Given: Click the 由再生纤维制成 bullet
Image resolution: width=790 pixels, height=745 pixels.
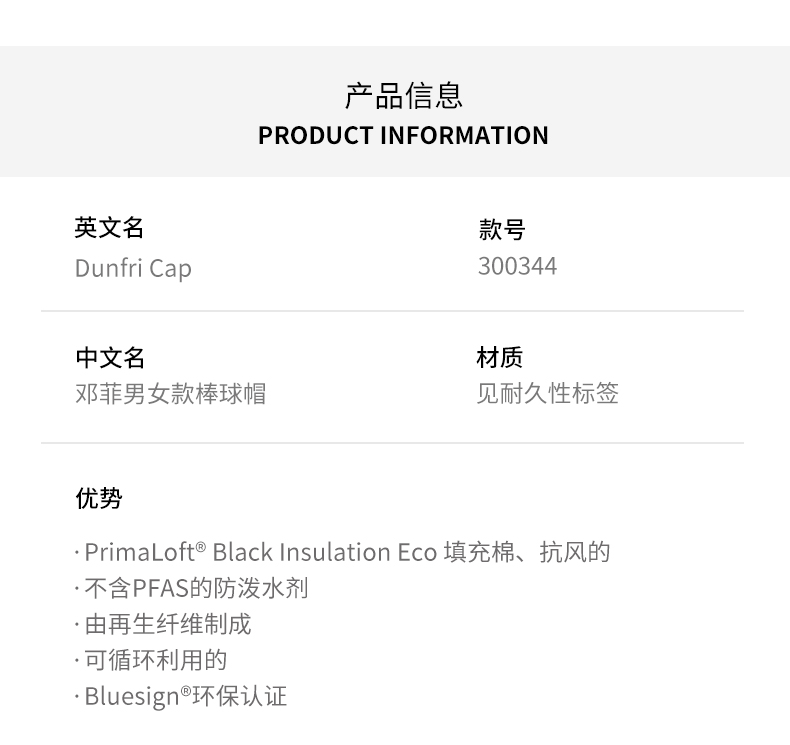Looking at the screenshot, I should click(168, 624).
